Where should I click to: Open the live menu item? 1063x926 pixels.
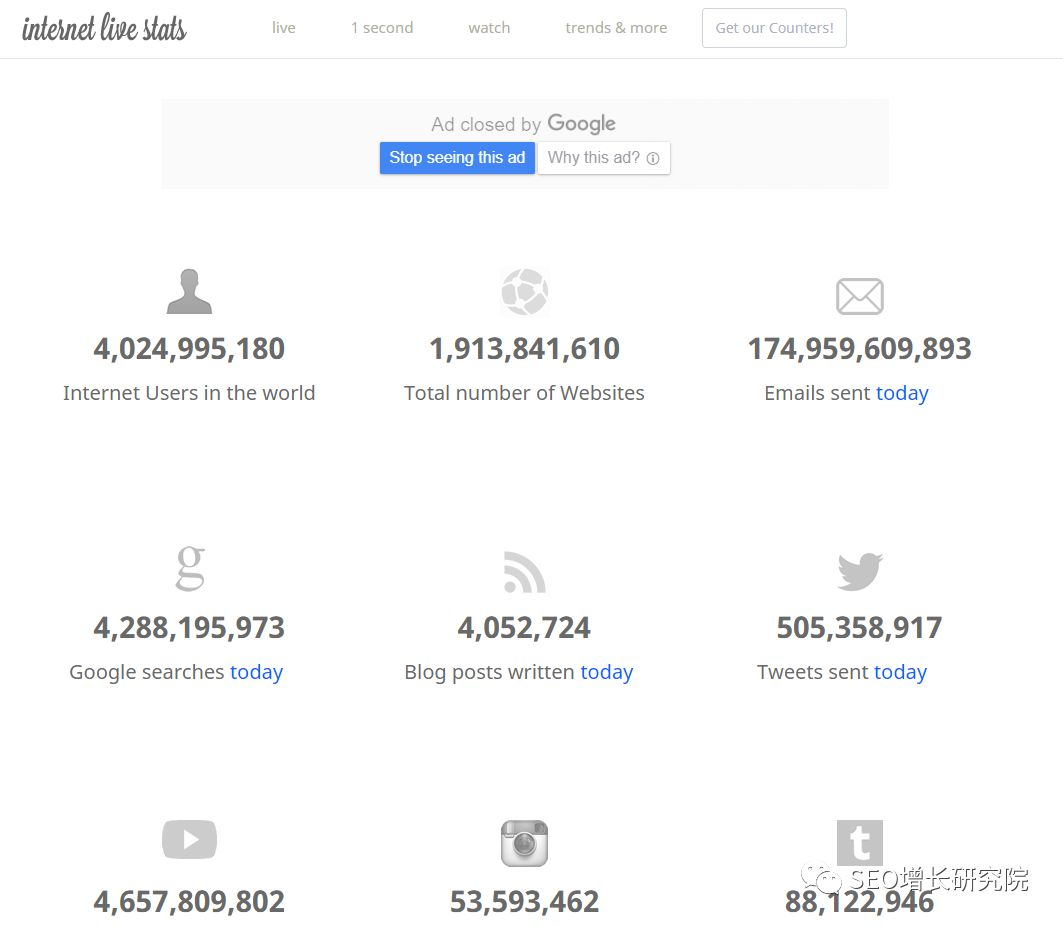[283, 28]
